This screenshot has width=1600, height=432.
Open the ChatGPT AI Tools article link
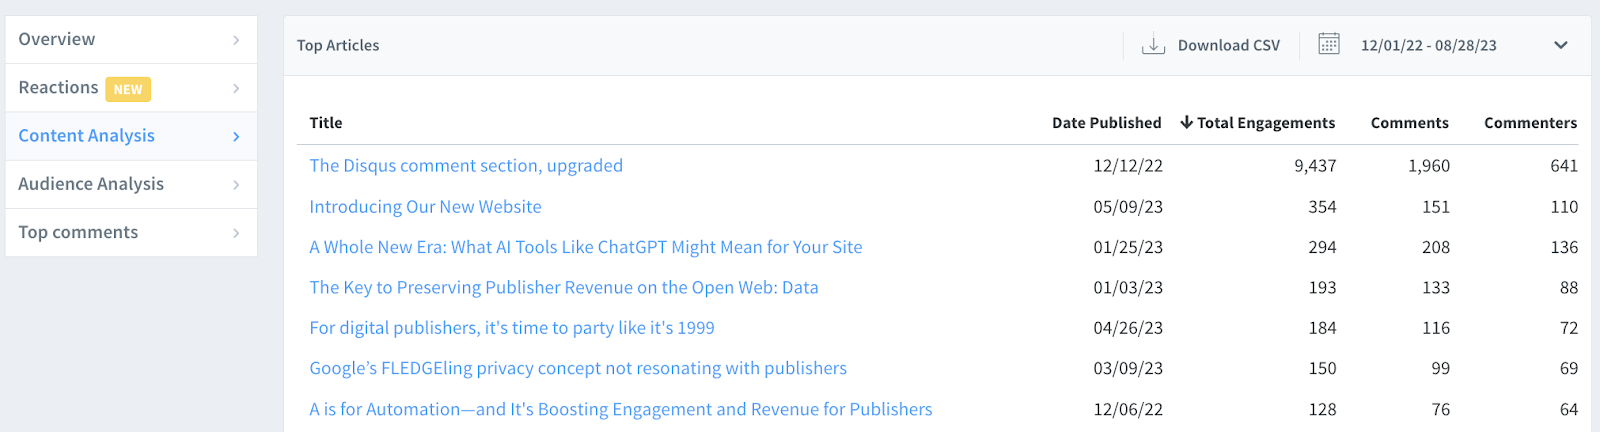[585, 247]
